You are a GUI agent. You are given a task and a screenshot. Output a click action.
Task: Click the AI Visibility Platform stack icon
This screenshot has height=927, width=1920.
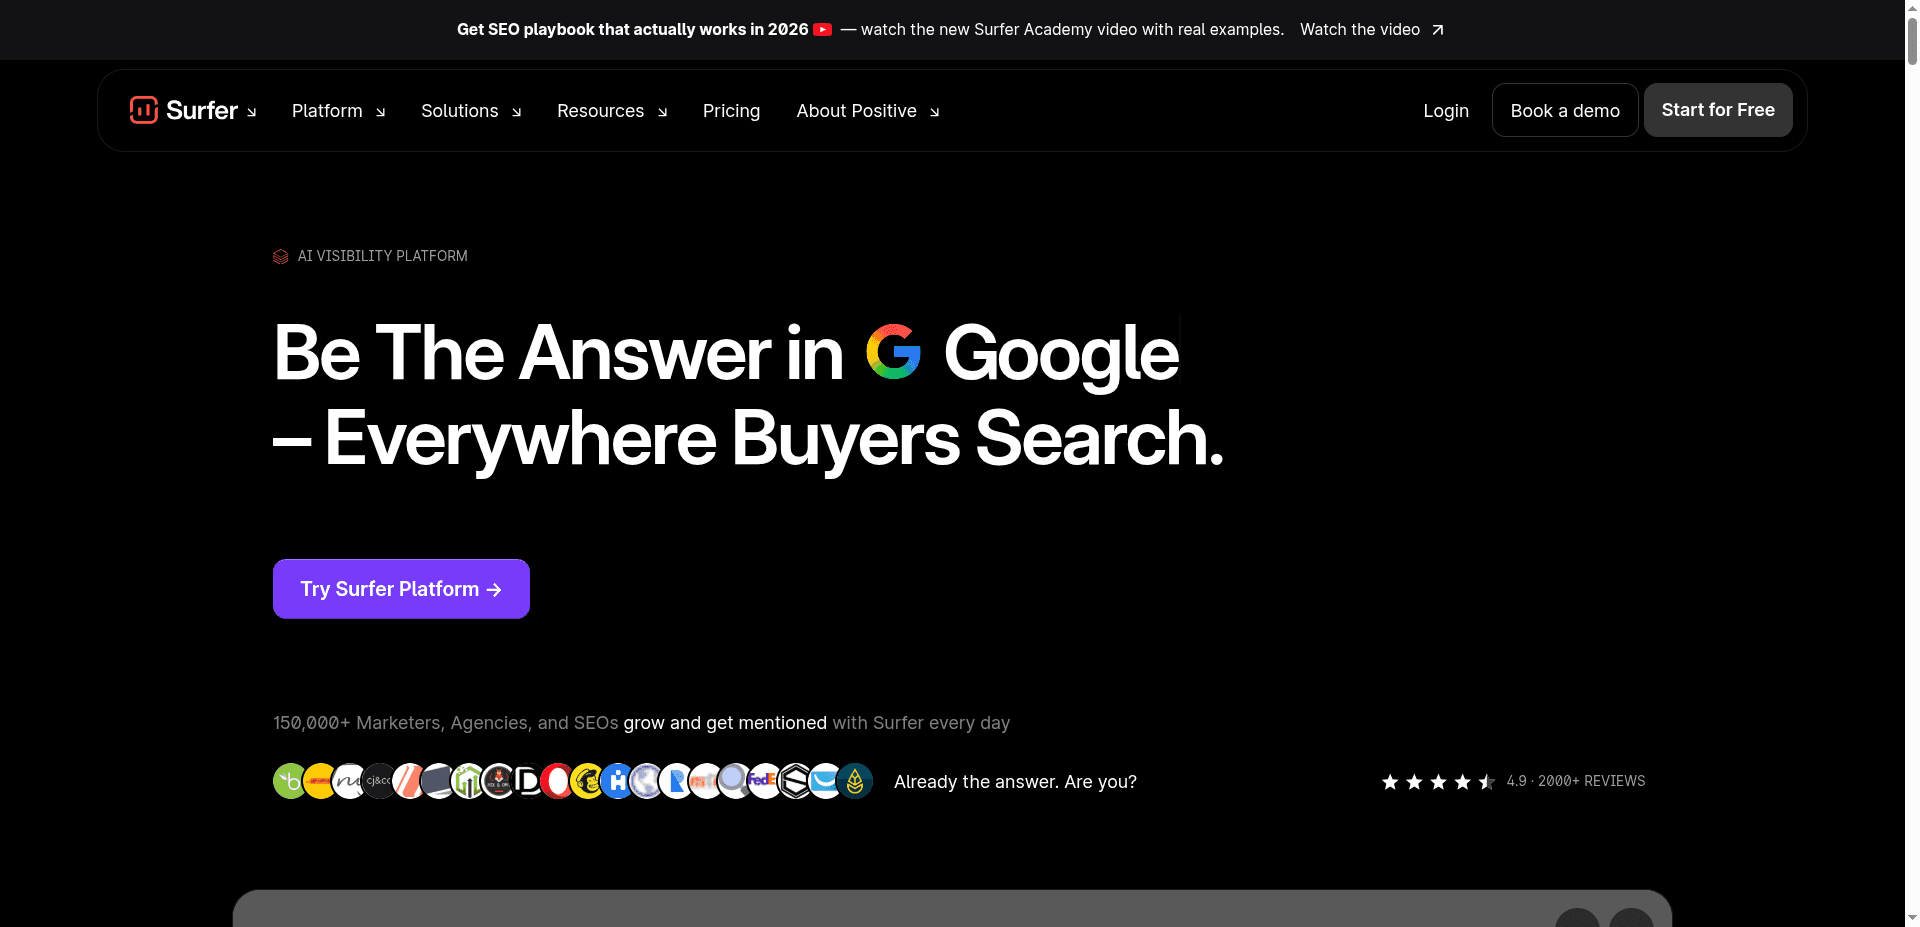tap(281, 257)
